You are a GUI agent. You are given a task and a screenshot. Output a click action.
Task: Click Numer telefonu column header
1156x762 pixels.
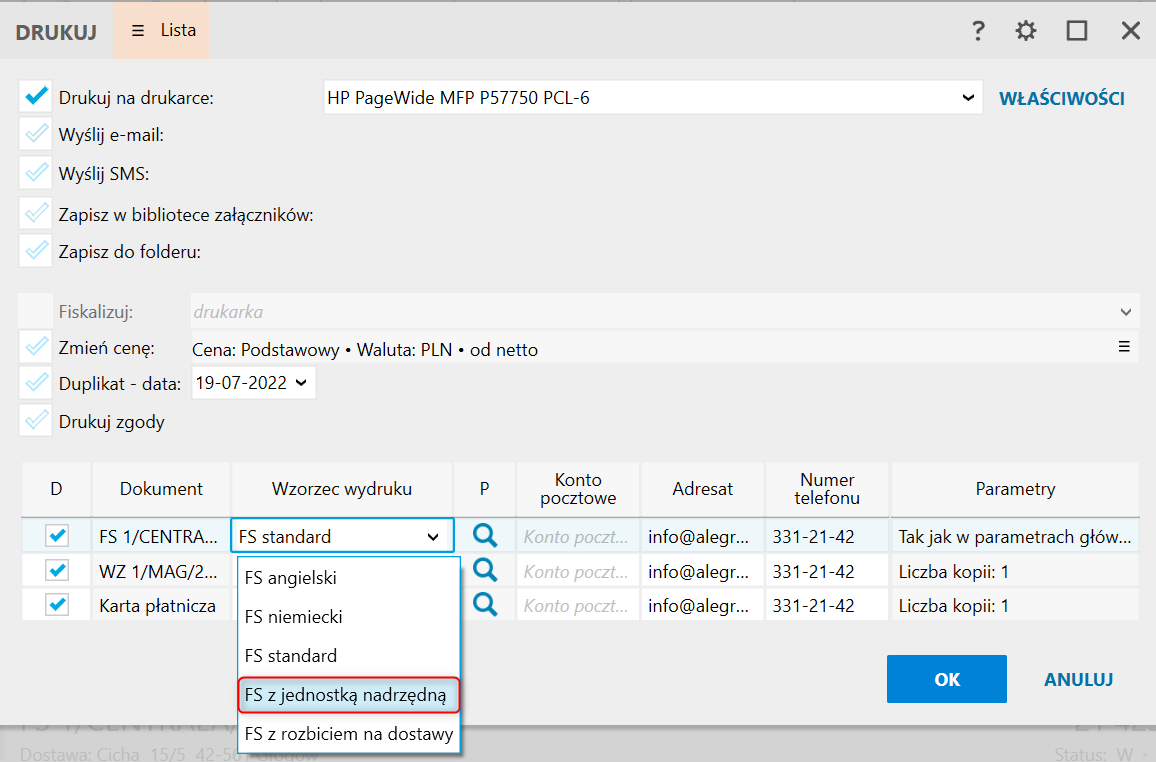pyautogui.click(x=827, y=489)
